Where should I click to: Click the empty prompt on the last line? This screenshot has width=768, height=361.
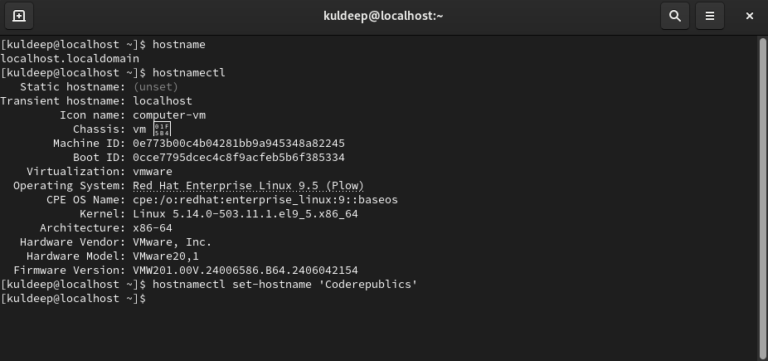[x=73, y=299]
